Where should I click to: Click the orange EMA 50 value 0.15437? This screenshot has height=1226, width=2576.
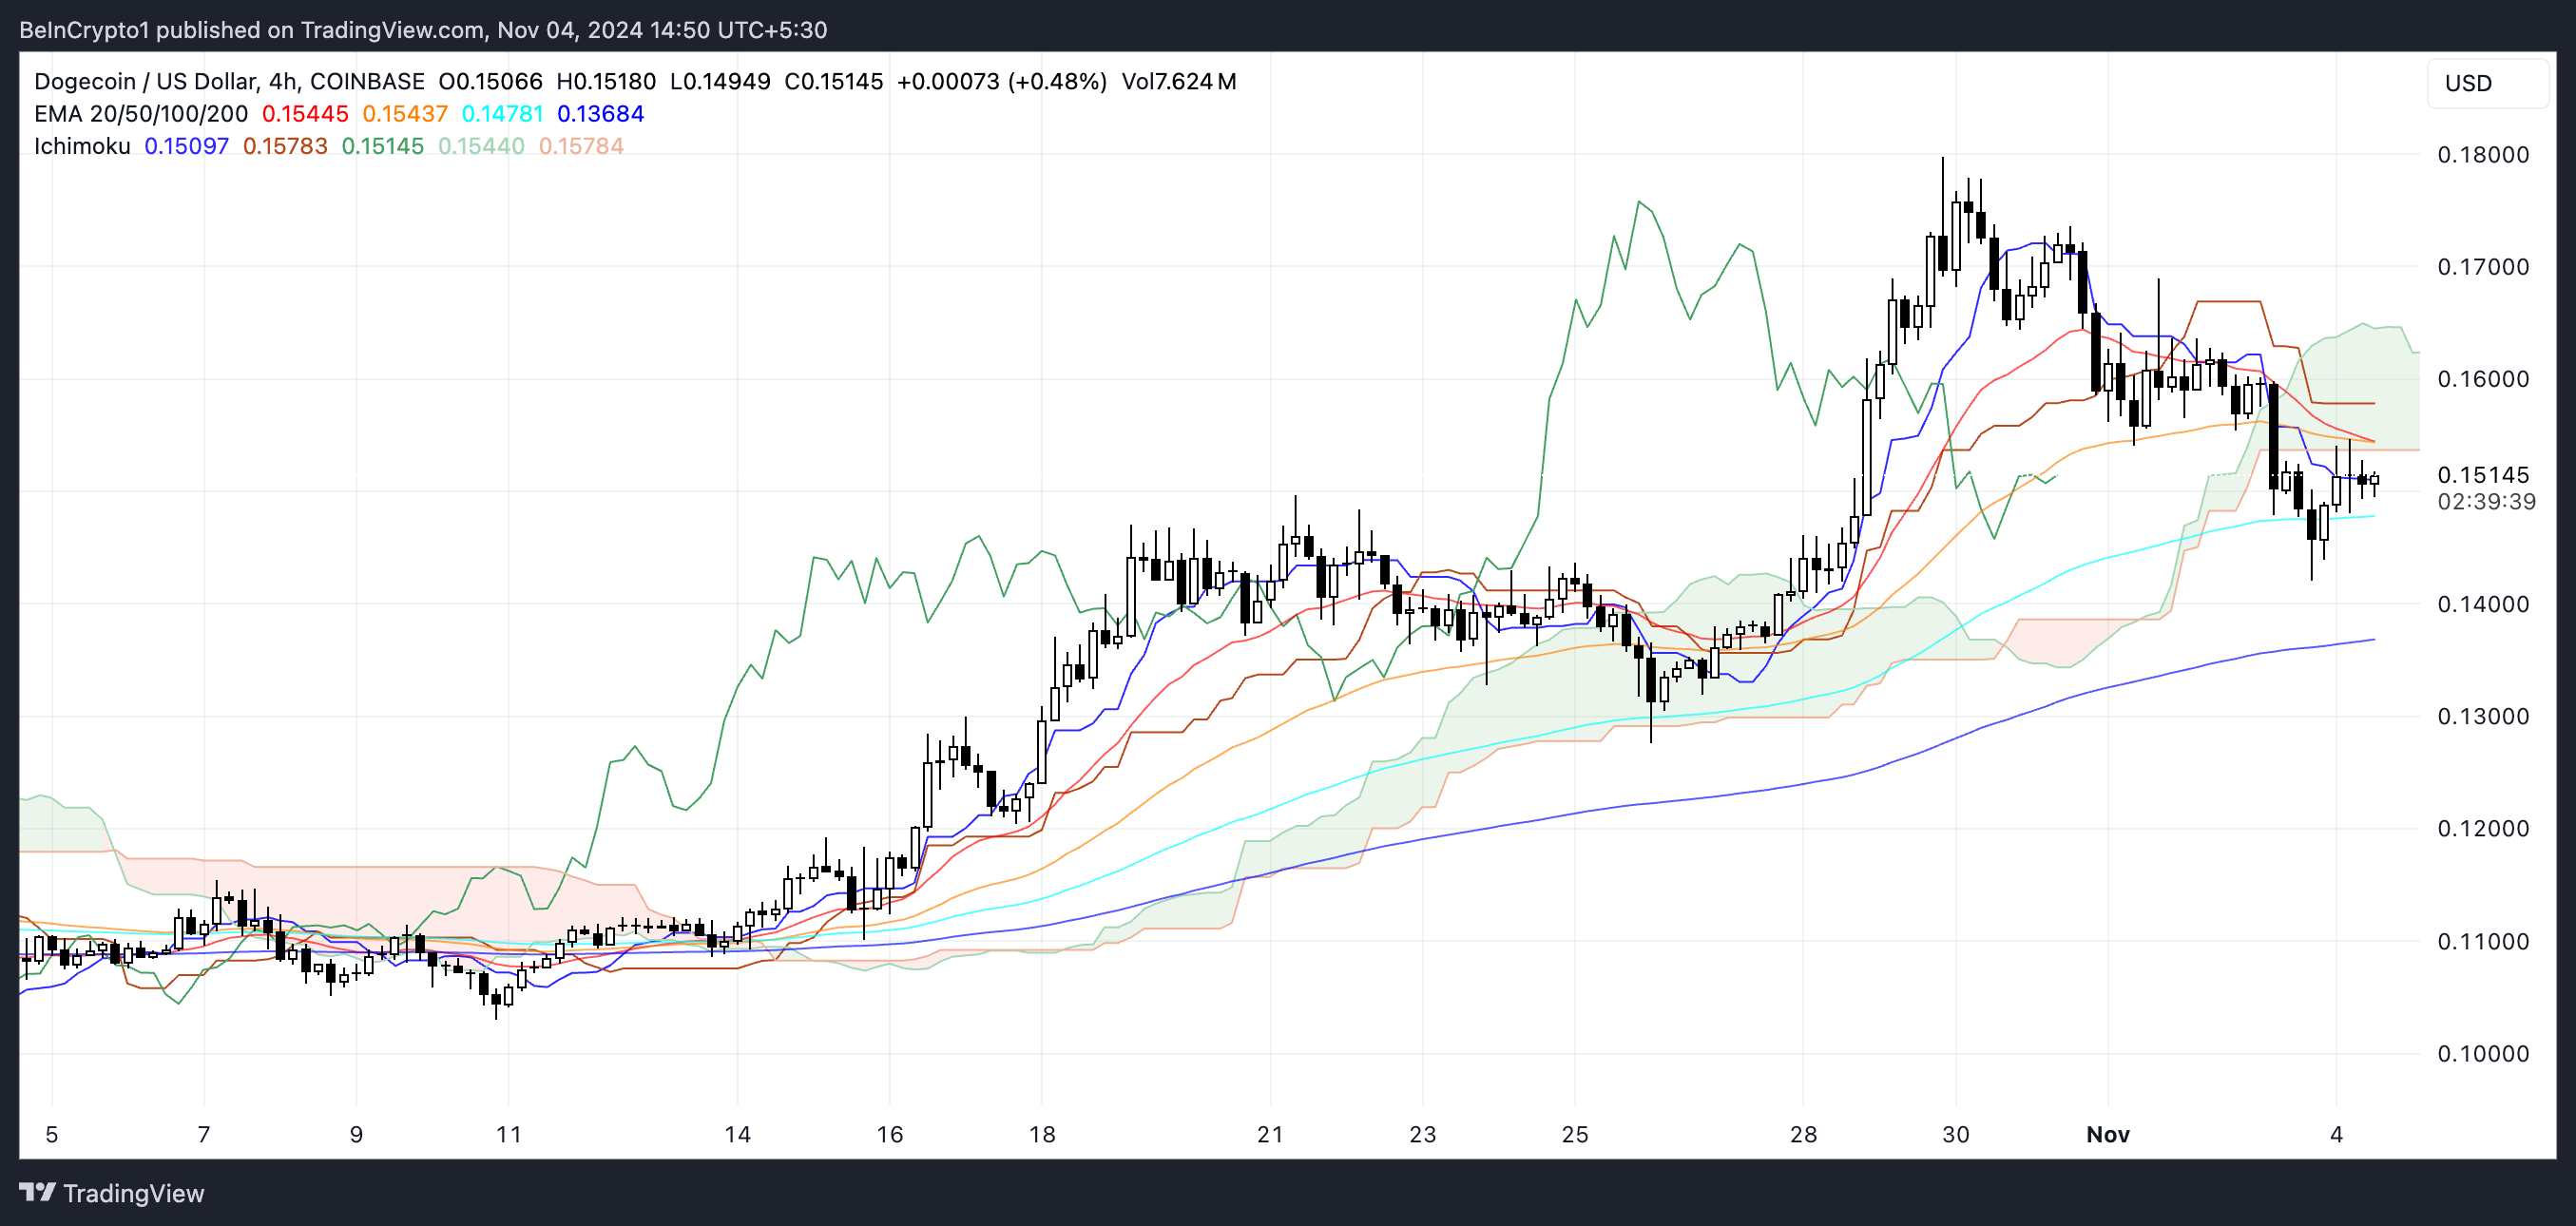click(405, 114)
